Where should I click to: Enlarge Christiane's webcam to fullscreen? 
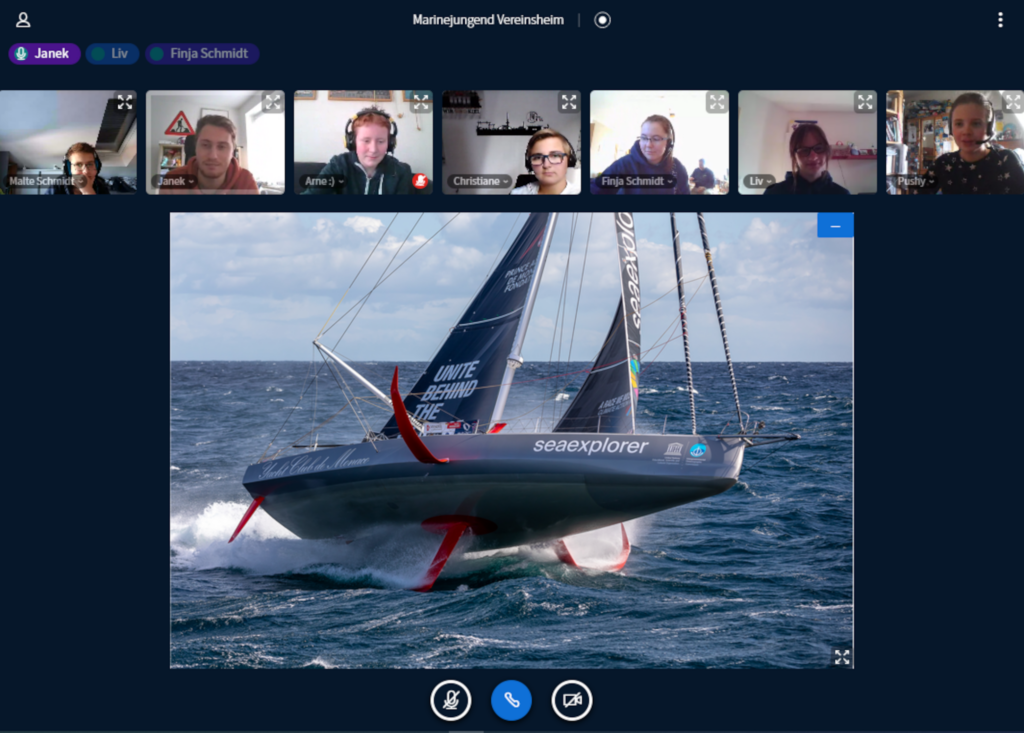(x=569, y=102)
